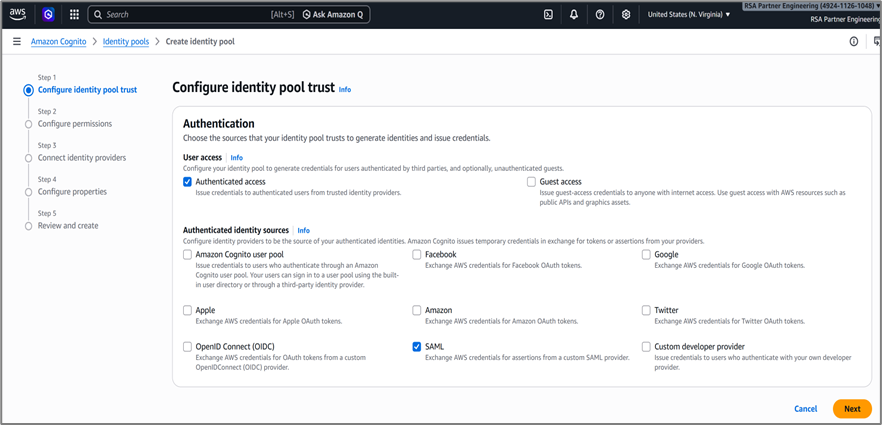This screenshot has width=882, height=425.
Task: Click Ask Amazon Q button
Action: tap(334, 15)
